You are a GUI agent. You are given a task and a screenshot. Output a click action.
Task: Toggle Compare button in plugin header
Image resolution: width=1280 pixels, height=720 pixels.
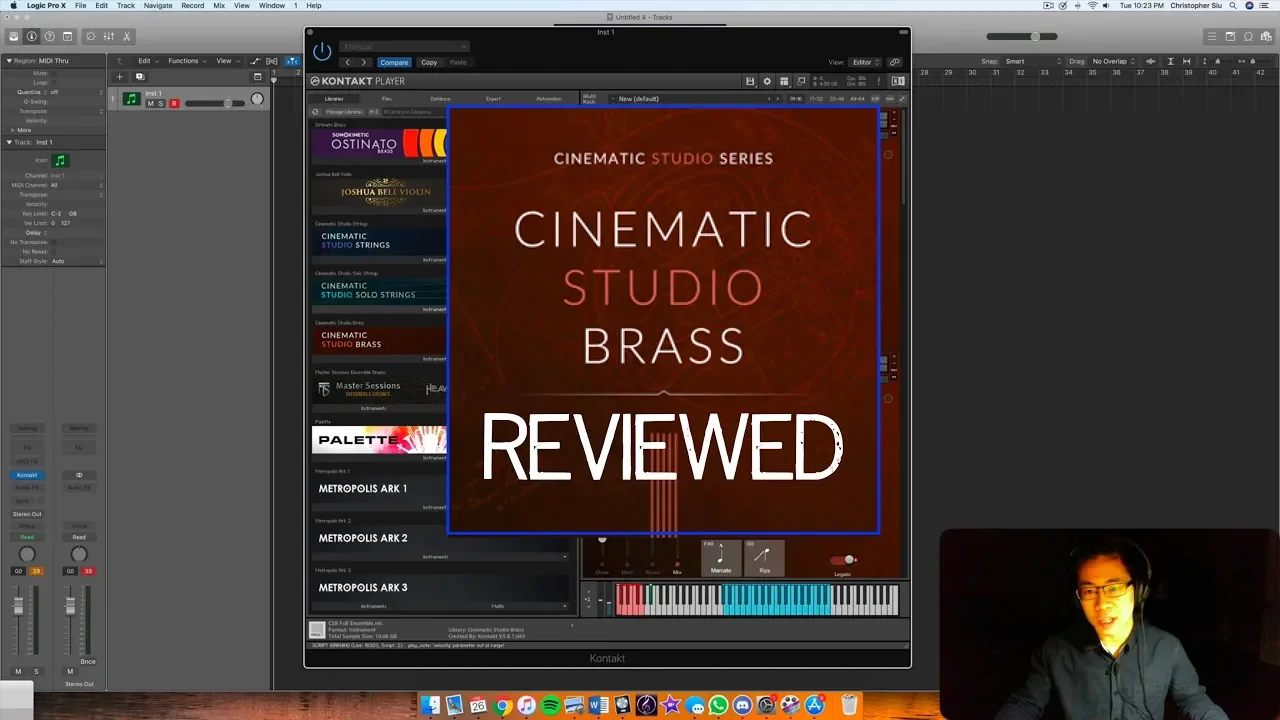pyautogui.click(x=393, y=62)
